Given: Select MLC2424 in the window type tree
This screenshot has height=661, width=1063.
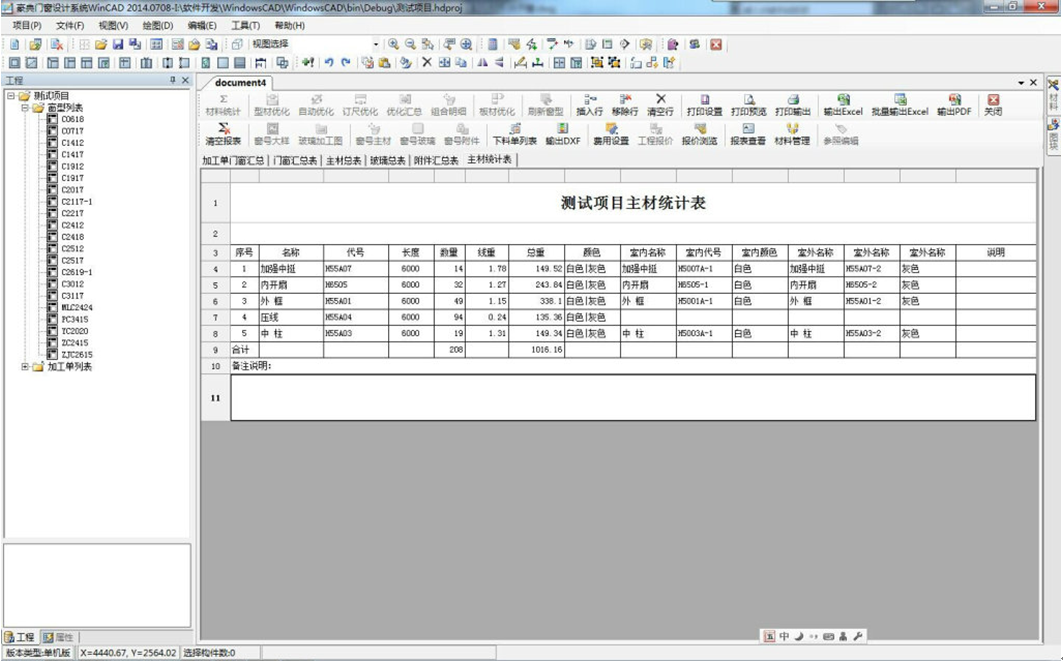Looking at the screenshot, I should [77, 308].
